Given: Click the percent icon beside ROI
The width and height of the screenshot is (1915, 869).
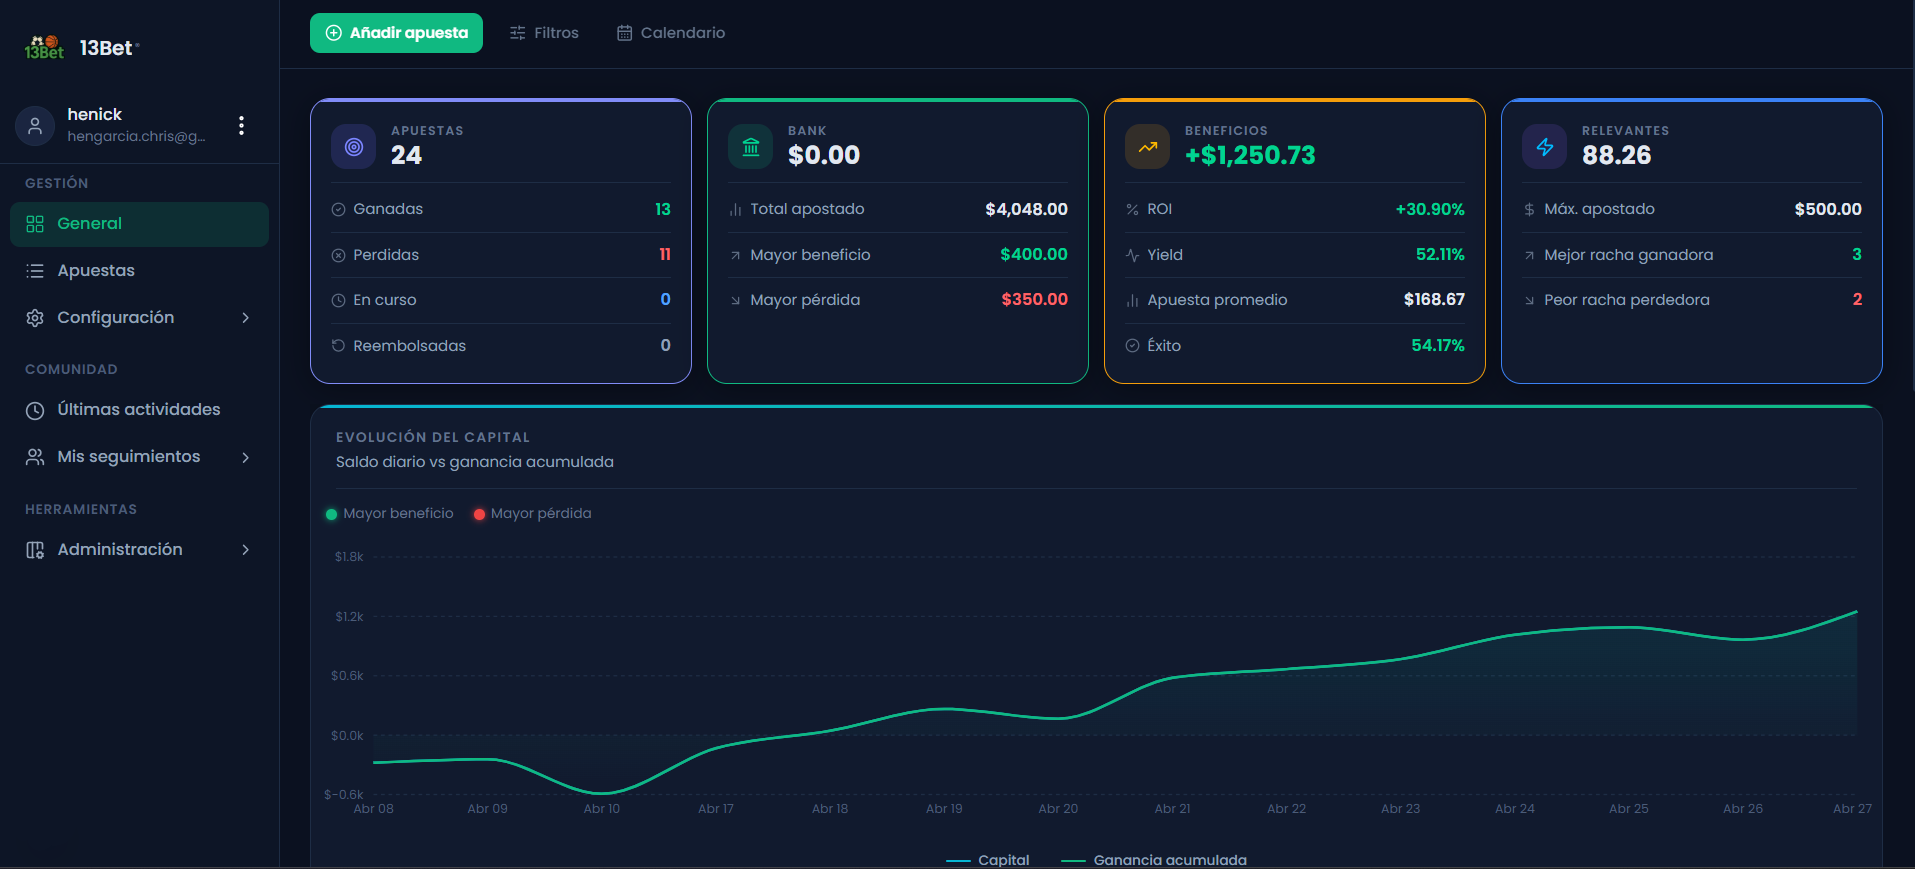Looking at the screenshot, I should tap(1132, 209).
